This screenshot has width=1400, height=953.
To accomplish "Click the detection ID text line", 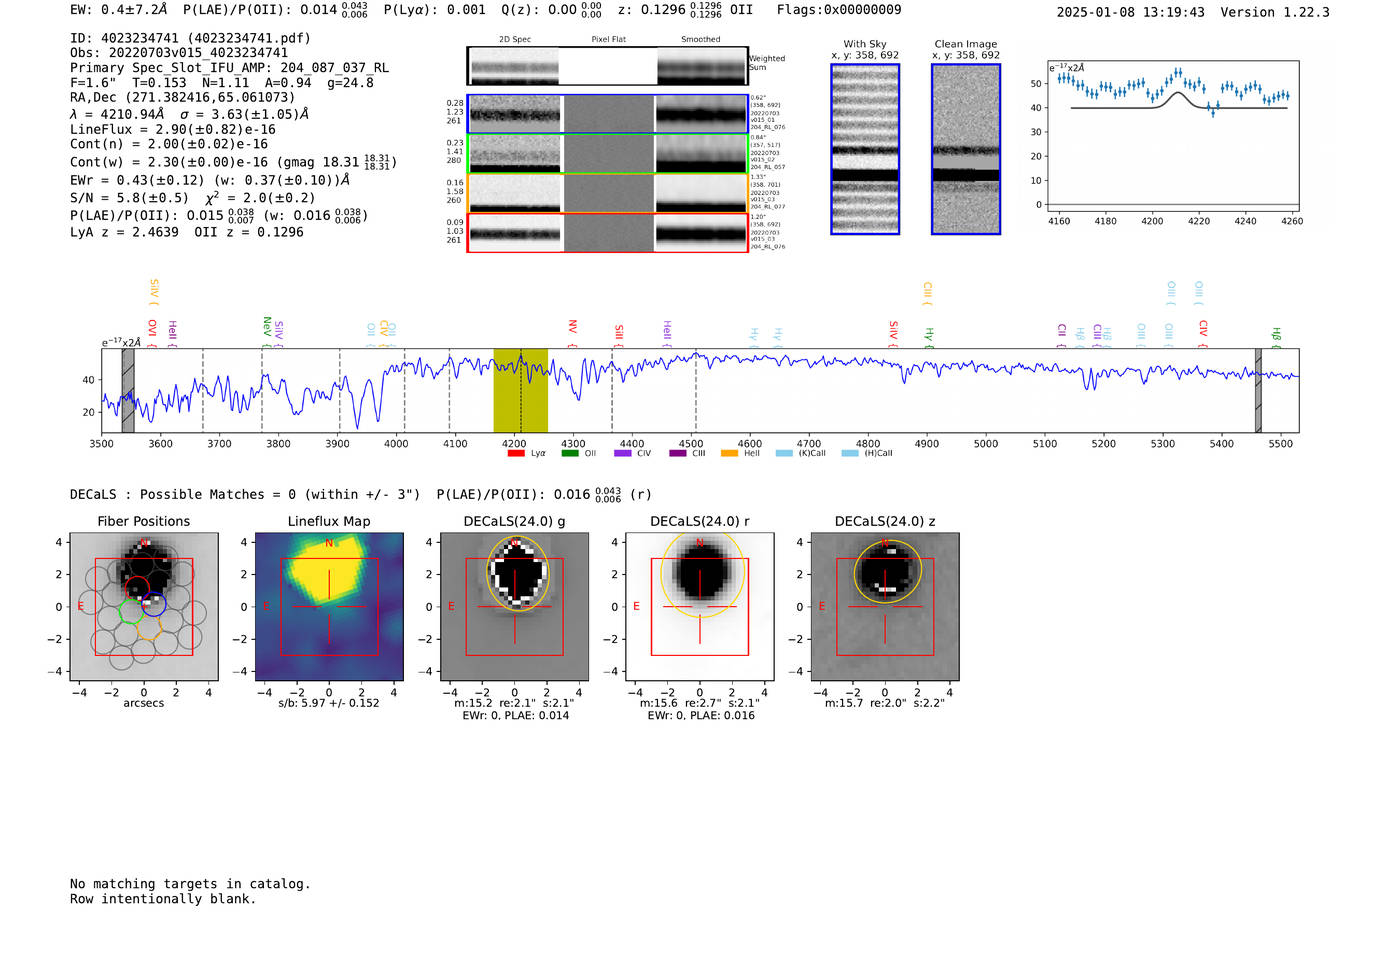I will click(190, 38).
